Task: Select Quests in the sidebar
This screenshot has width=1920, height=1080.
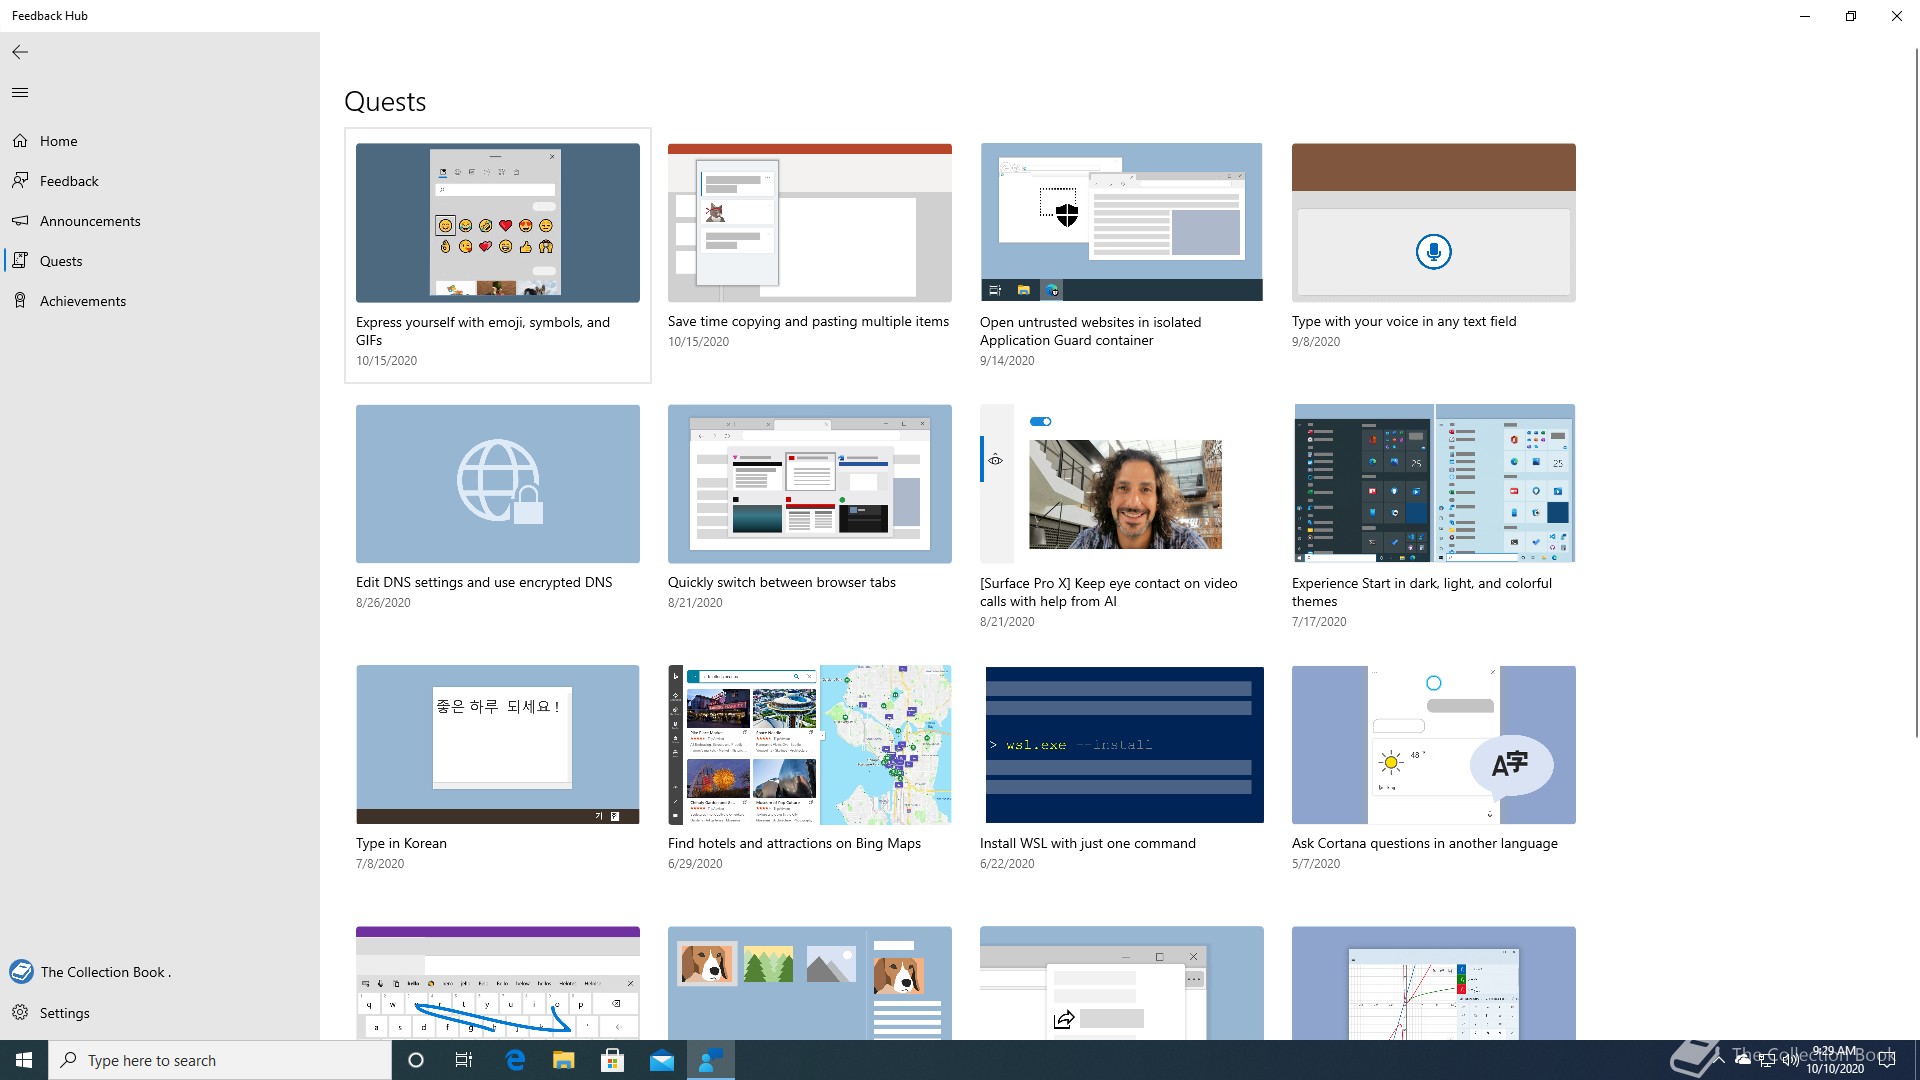Action: 160,261
